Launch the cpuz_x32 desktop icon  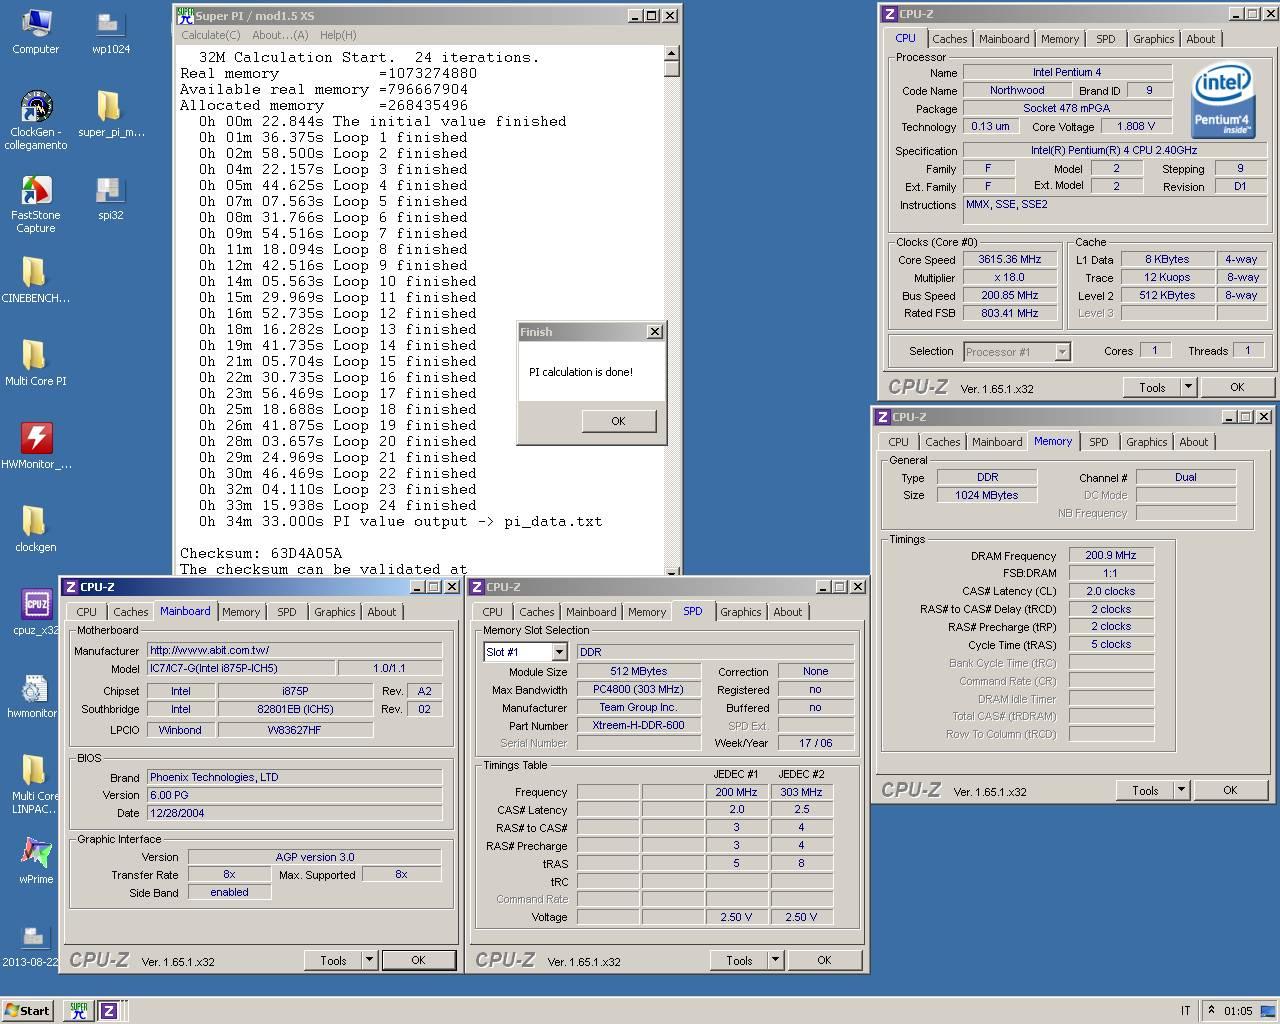coord(36,612)
